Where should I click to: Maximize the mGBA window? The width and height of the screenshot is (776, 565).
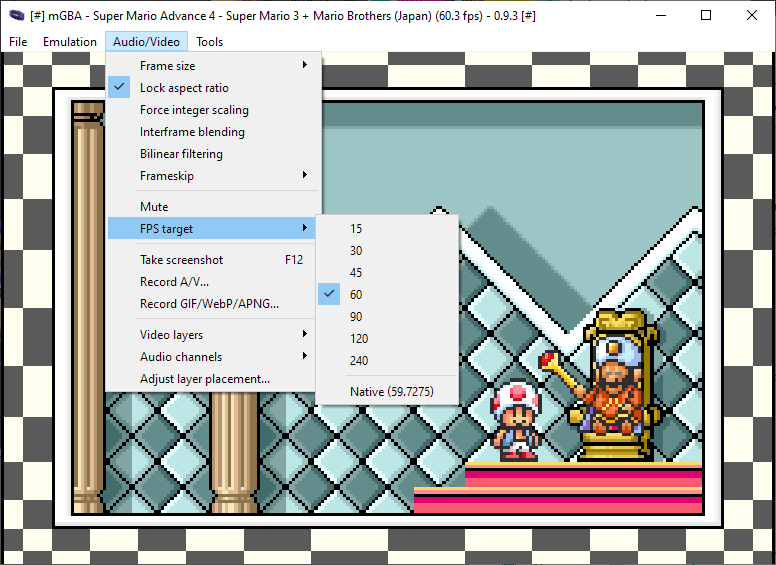[x=706, y=15]
